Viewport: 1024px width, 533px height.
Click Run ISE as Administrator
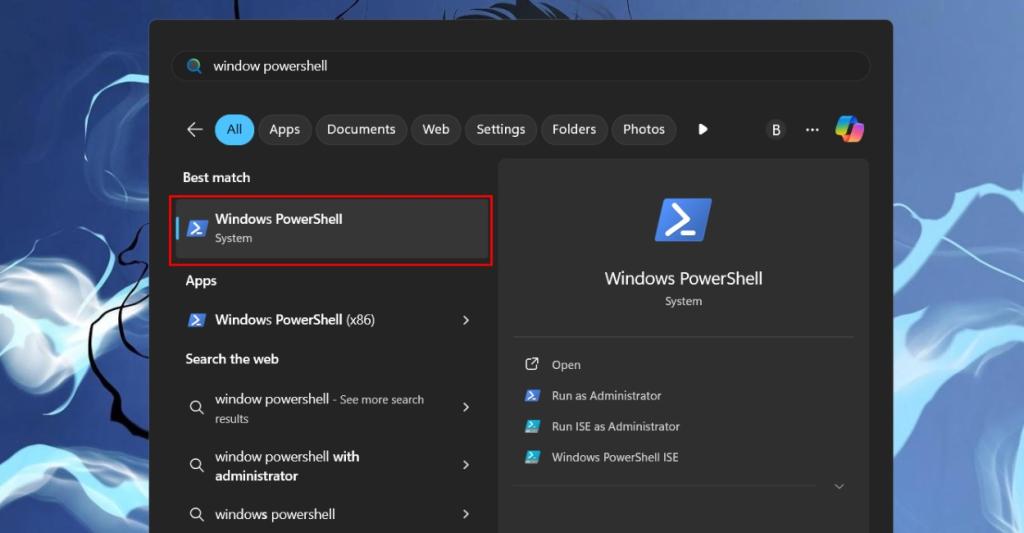[615, 426]
